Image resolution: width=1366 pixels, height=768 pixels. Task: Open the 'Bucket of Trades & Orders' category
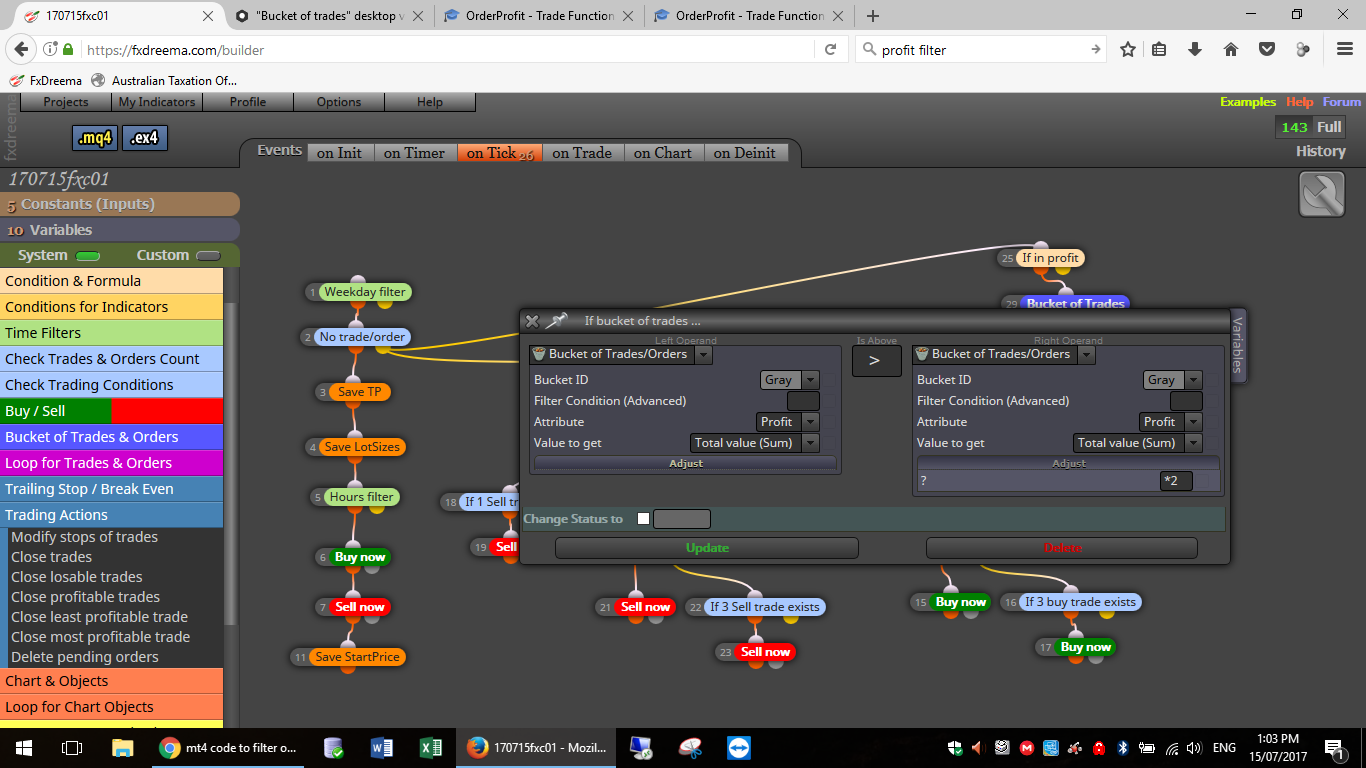coord(112,437)
